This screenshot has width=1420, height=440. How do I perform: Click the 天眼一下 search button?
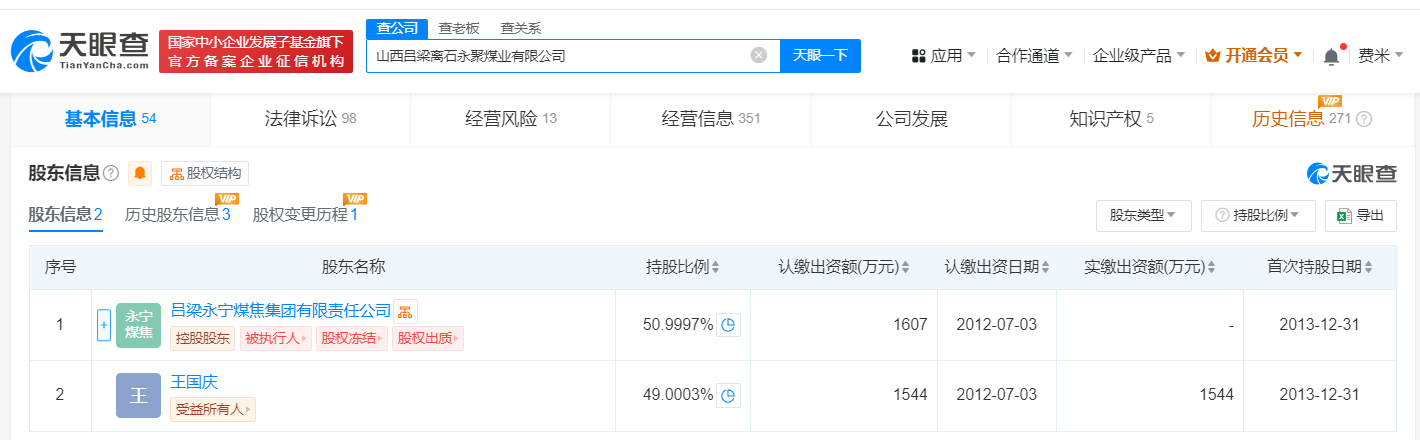click(820, 56)
